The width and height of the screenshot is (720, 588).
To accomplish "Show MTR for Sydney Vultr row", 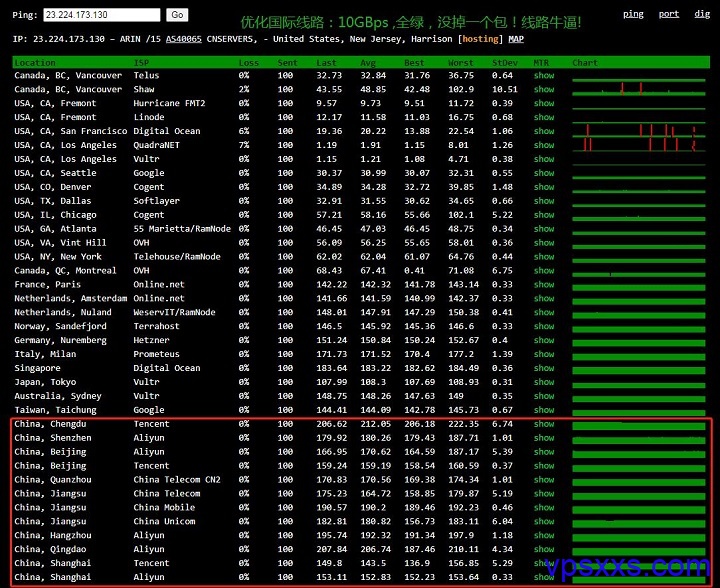I will (544, 396).
